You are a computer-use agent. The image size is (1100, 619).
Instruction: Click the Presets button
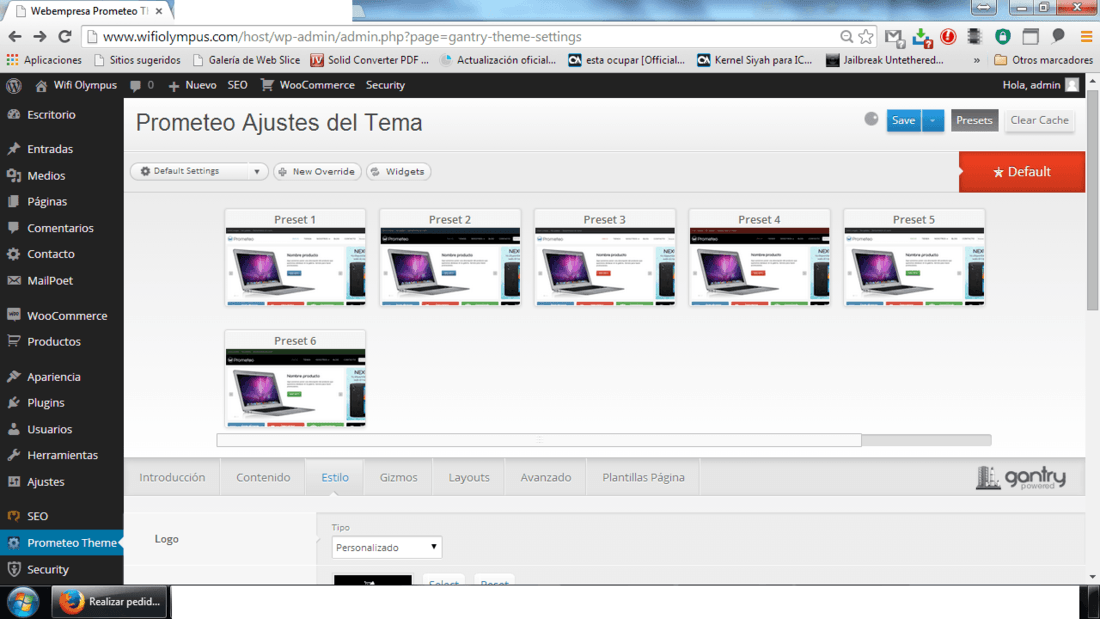[974, 120]
